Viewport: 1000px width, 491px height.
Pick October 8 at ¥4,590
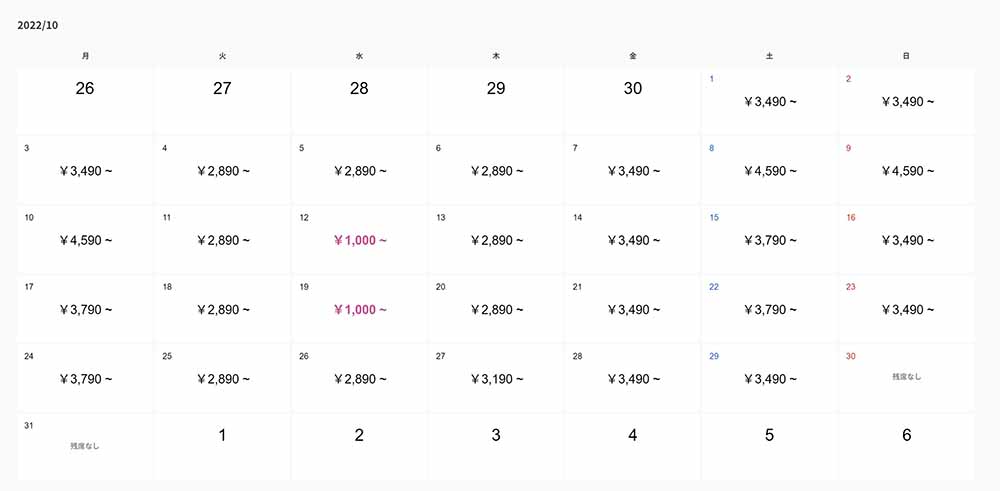coord(770,171)
